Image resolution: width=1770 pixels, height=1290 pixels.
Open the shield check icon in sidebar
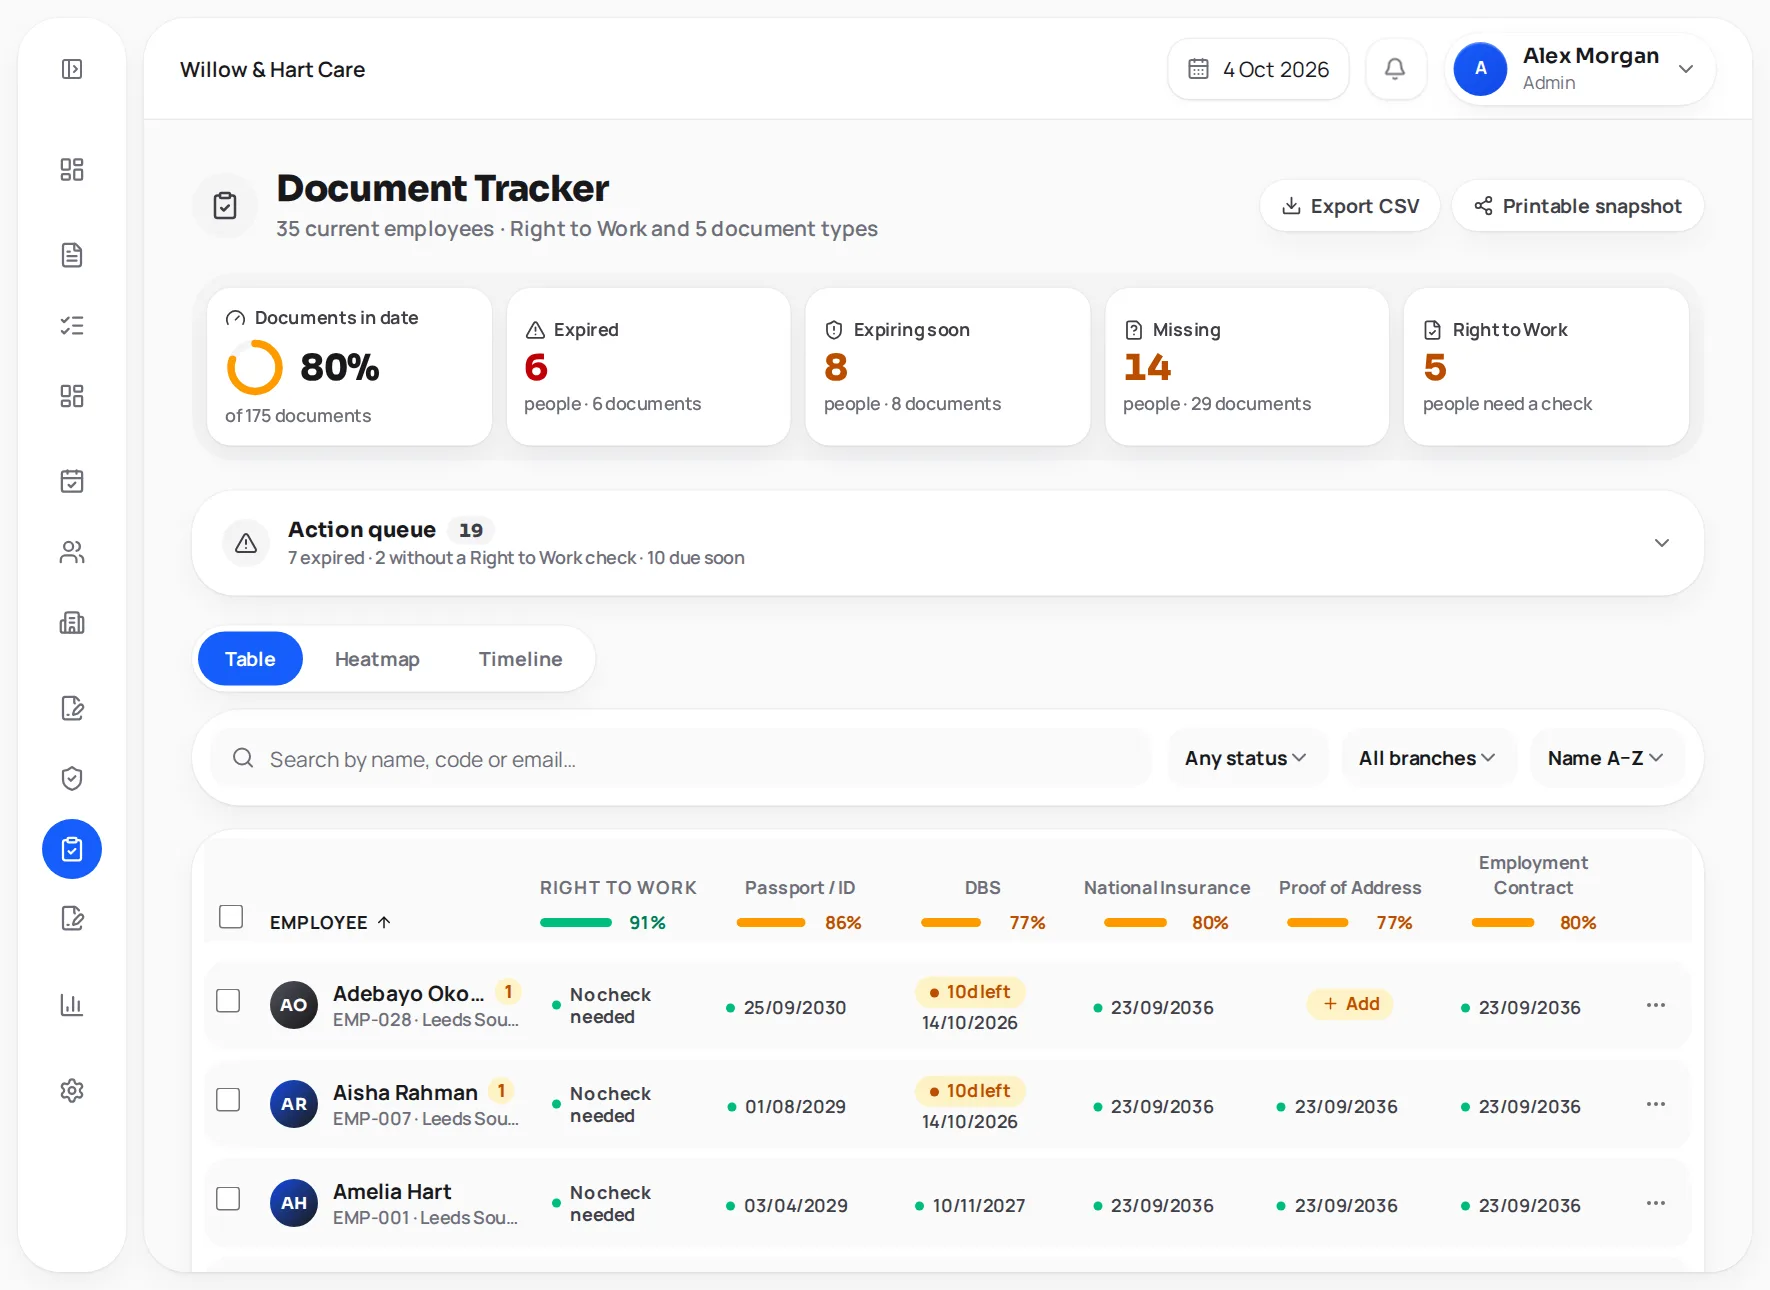[72, 778]
